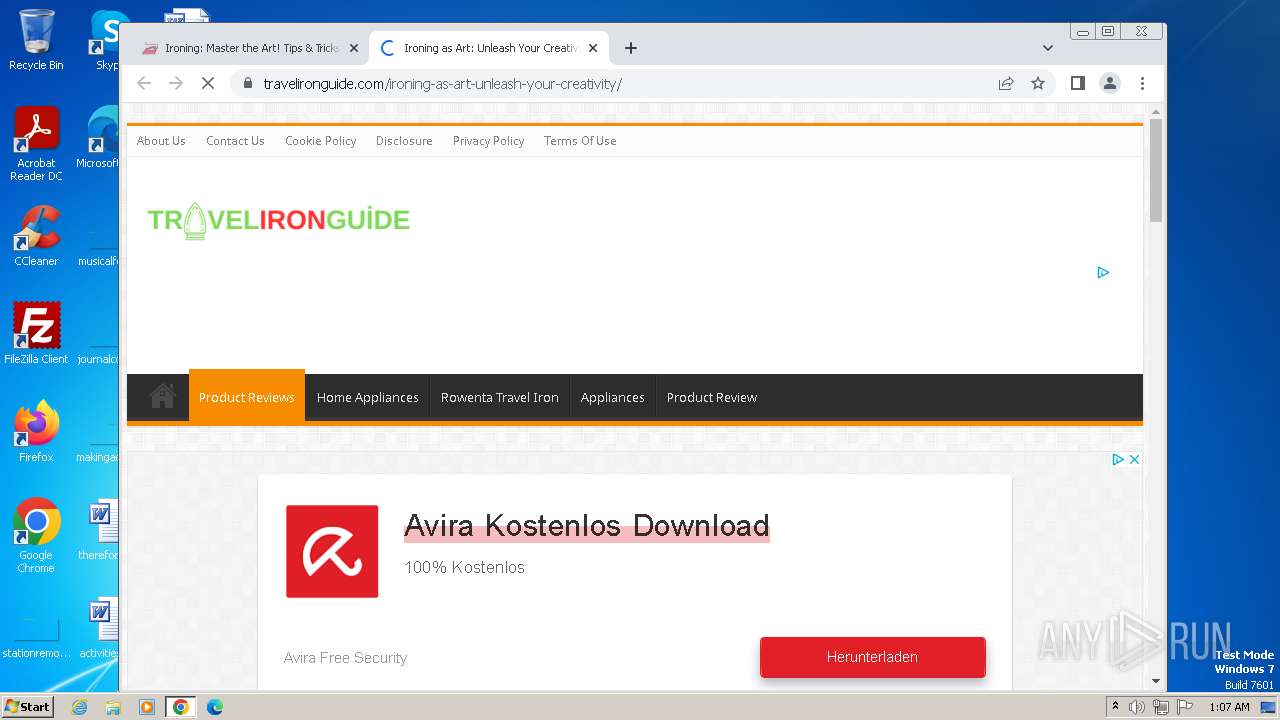Click the browser forward arrow
Screen dimensions: 1280x720
(176, 84)
